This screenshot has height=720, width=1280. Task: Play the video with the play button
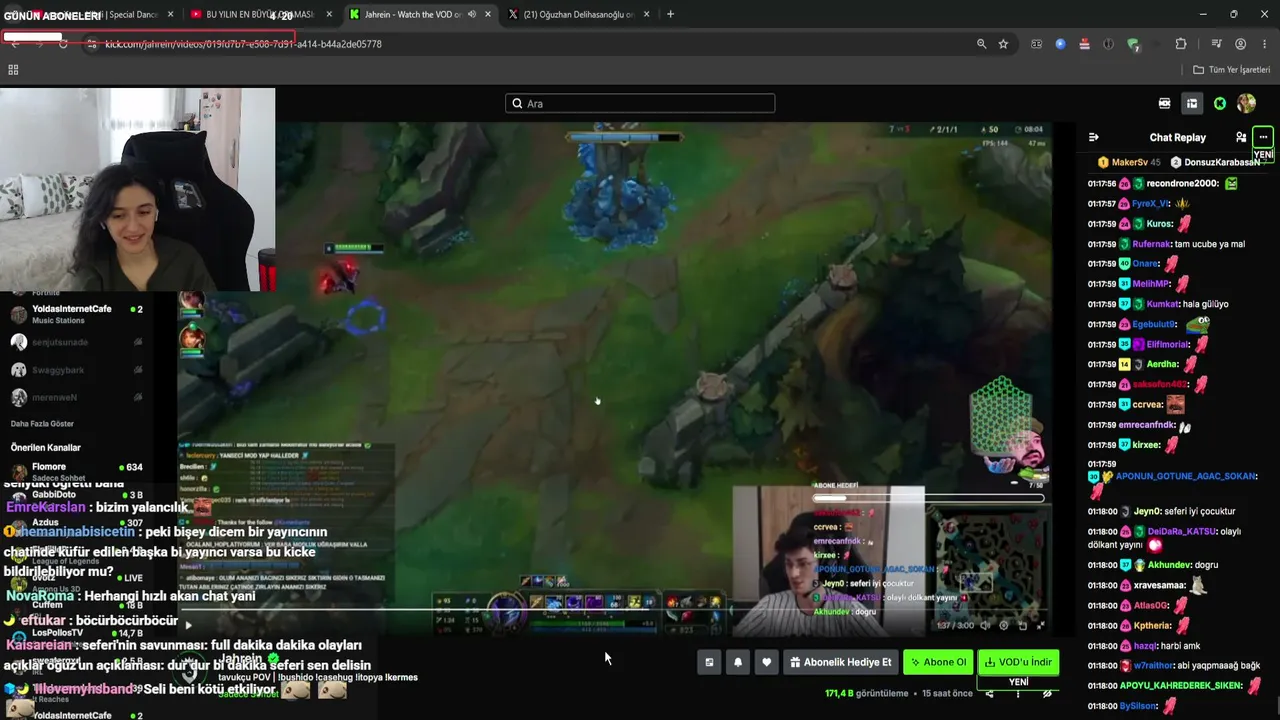point(188,626)
